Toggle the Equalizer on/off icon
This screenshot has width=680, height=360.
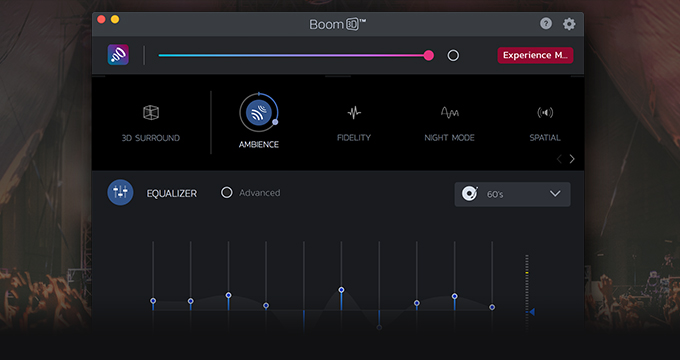[x=120, y=193]
